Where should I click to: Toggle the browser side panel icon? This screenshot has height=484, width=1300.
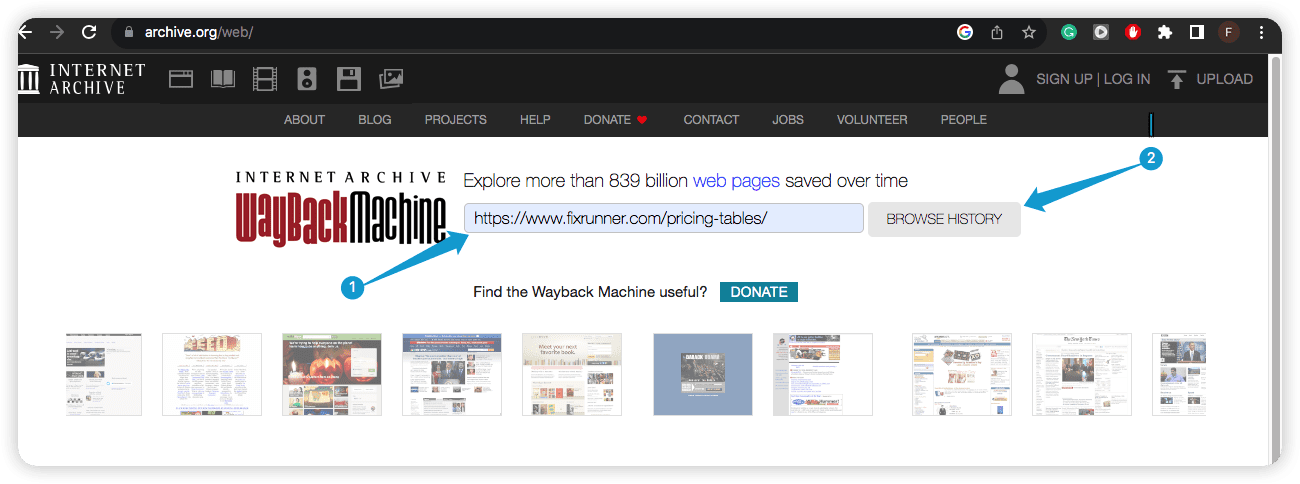click(x=1197, y=32)
